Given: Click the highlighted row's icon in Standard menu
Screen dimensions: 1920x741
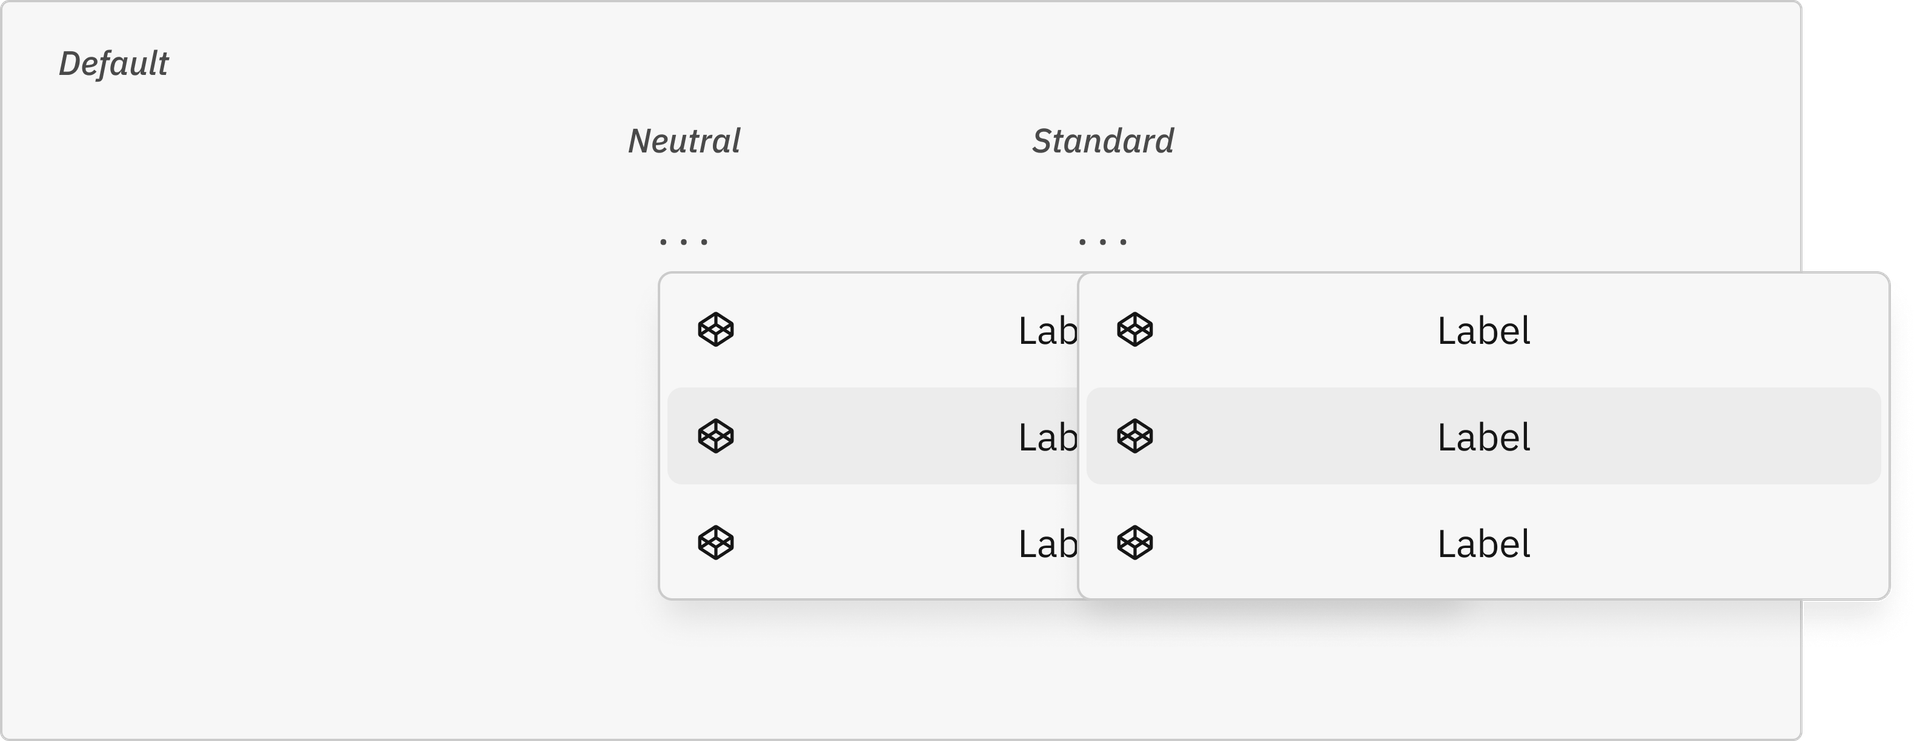Looking at the screenshot, I should (x=1135, y=436).
